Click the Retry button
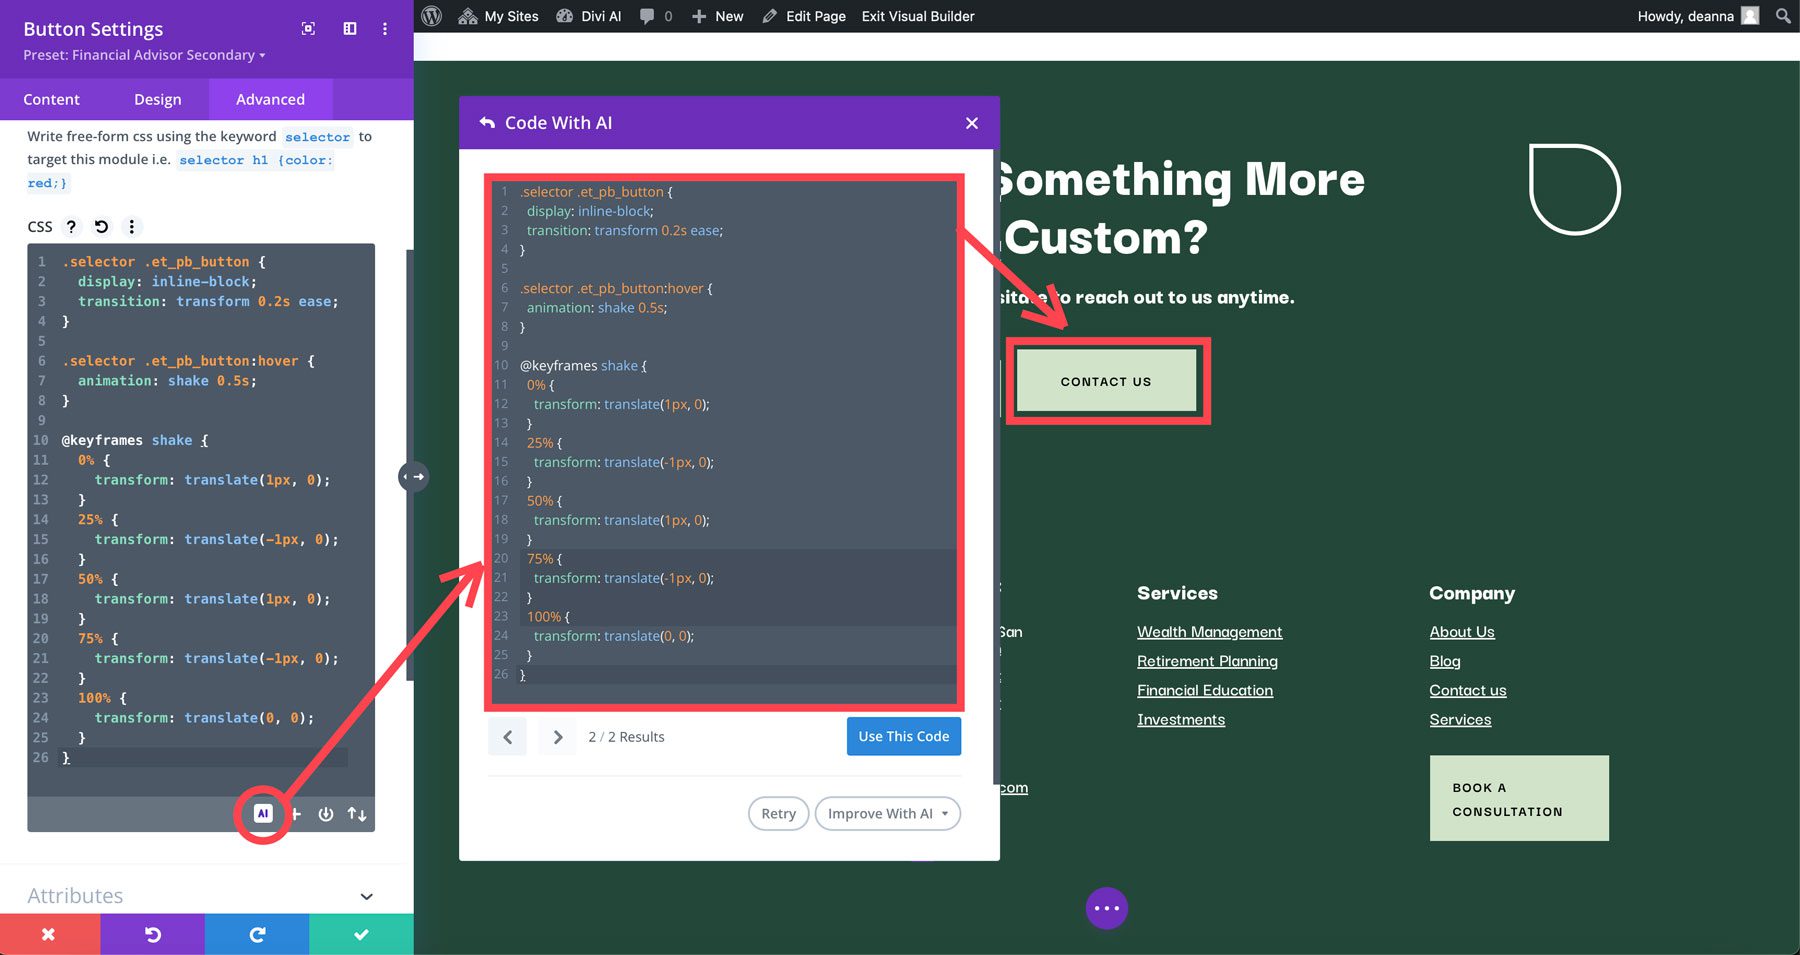 coord(778,813)
